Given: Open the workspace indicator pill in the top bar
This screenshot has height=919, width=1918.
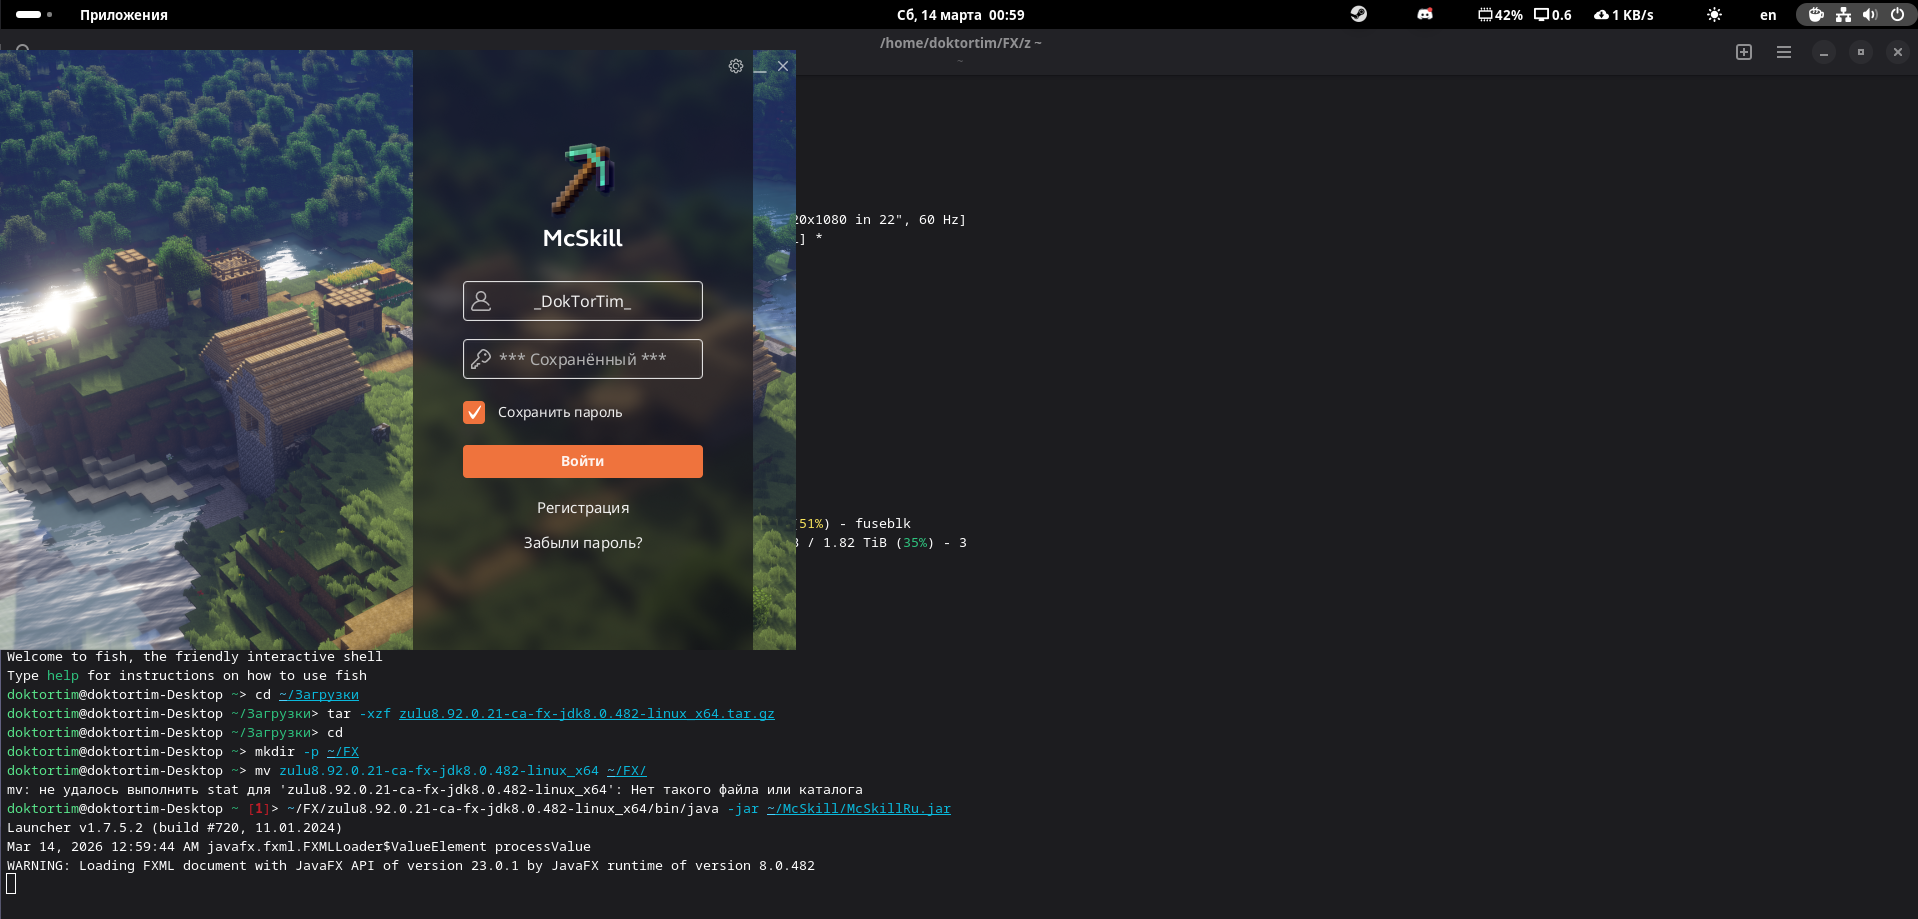Looking at the screenshot, I should 34,15.
